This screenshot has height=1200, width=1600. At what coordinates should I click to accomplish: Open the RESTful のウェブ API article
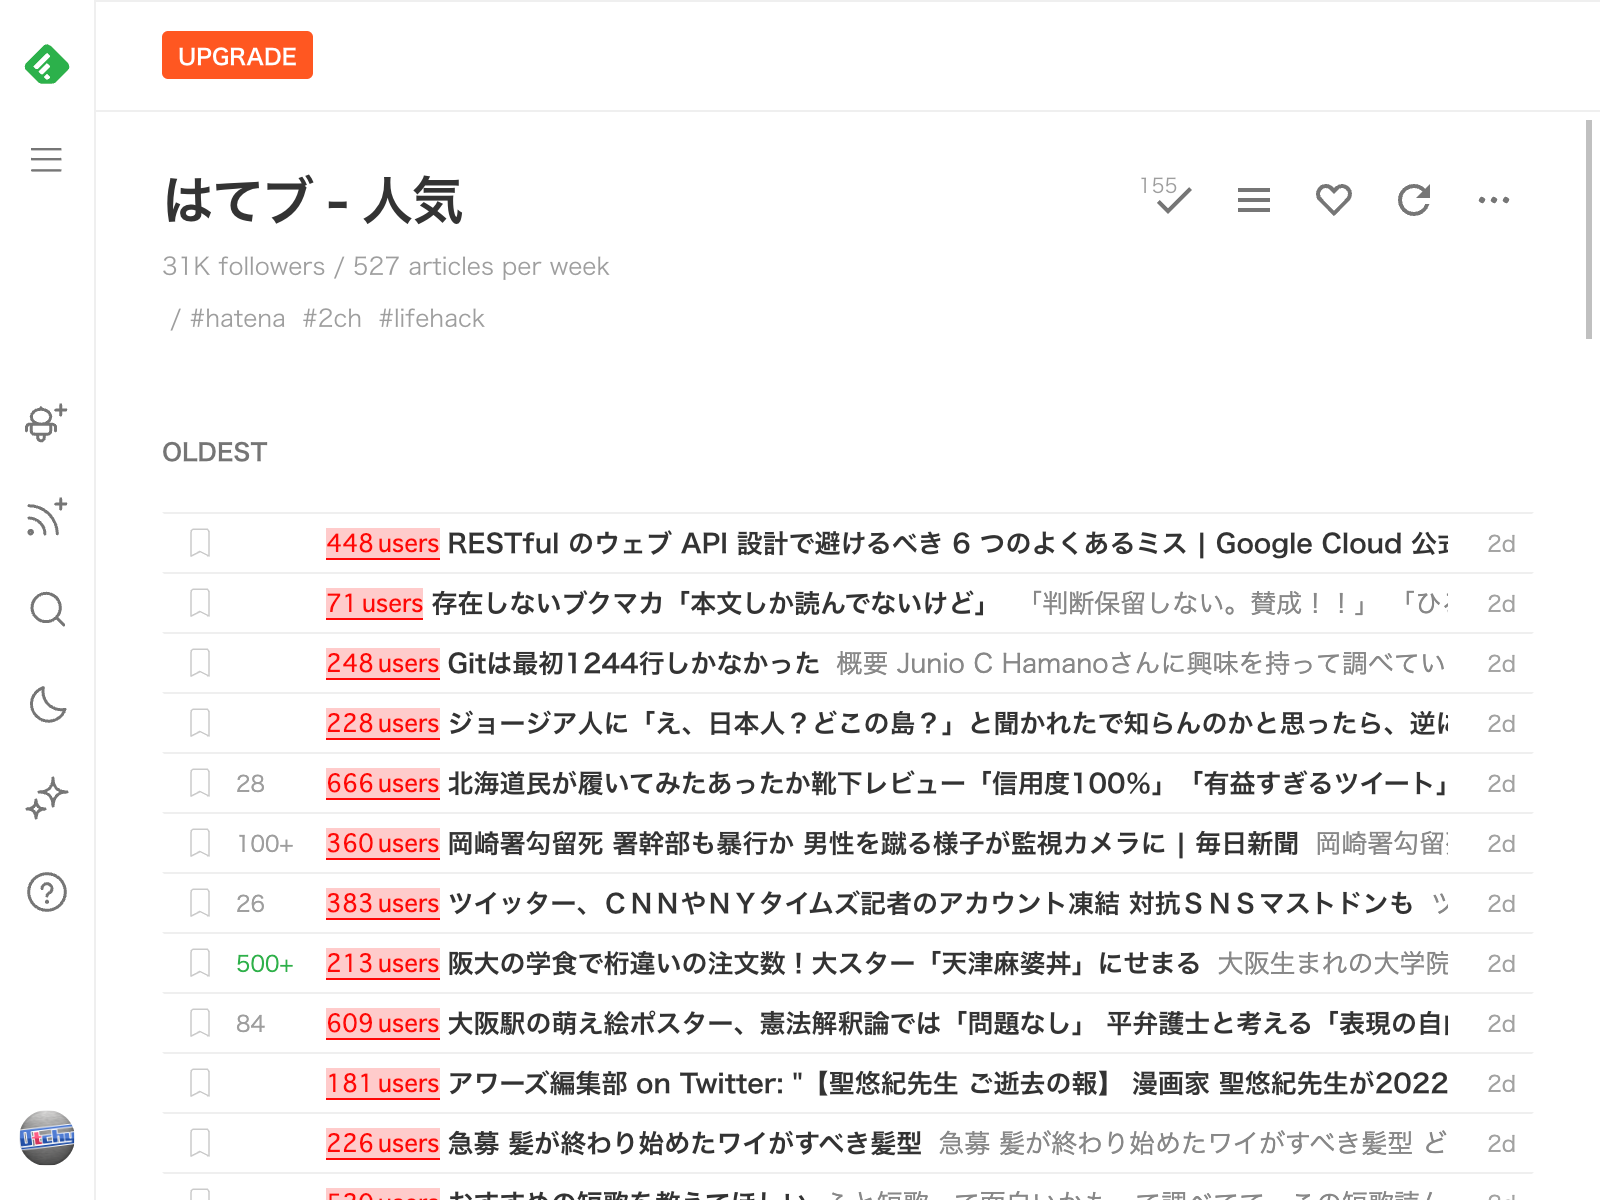click(847, 543)
